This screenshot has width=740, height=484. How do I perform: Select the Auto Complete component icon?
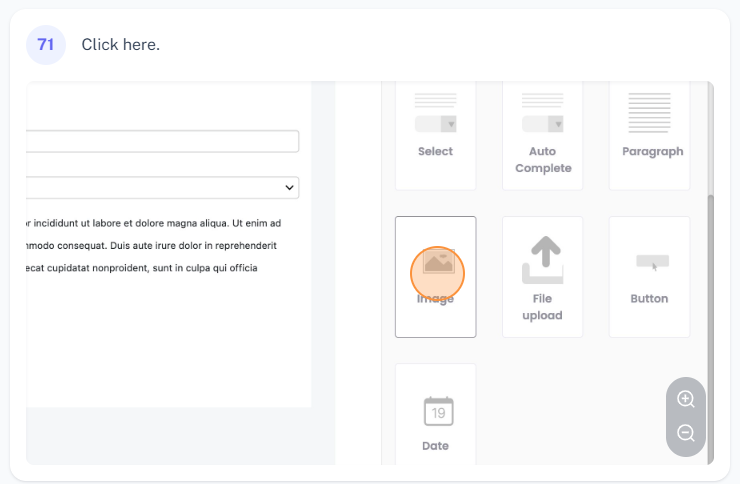point(542,112)
